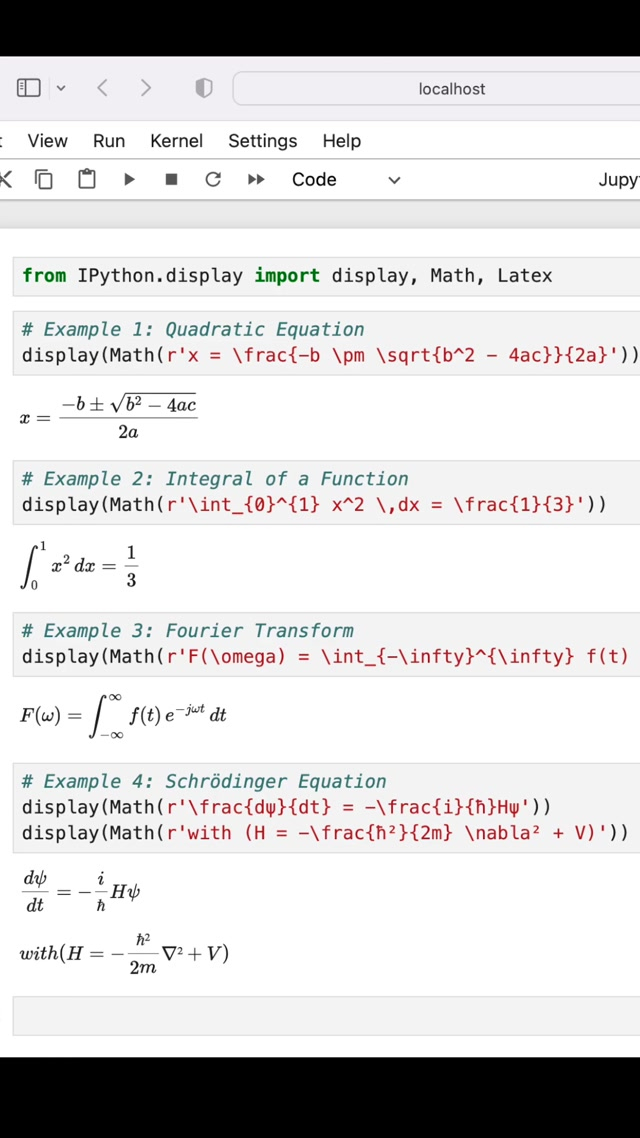Click the browser forward arrow
Image resolution: width=640 pixels, height=1138 pixels.
click(x=146, y=88)
